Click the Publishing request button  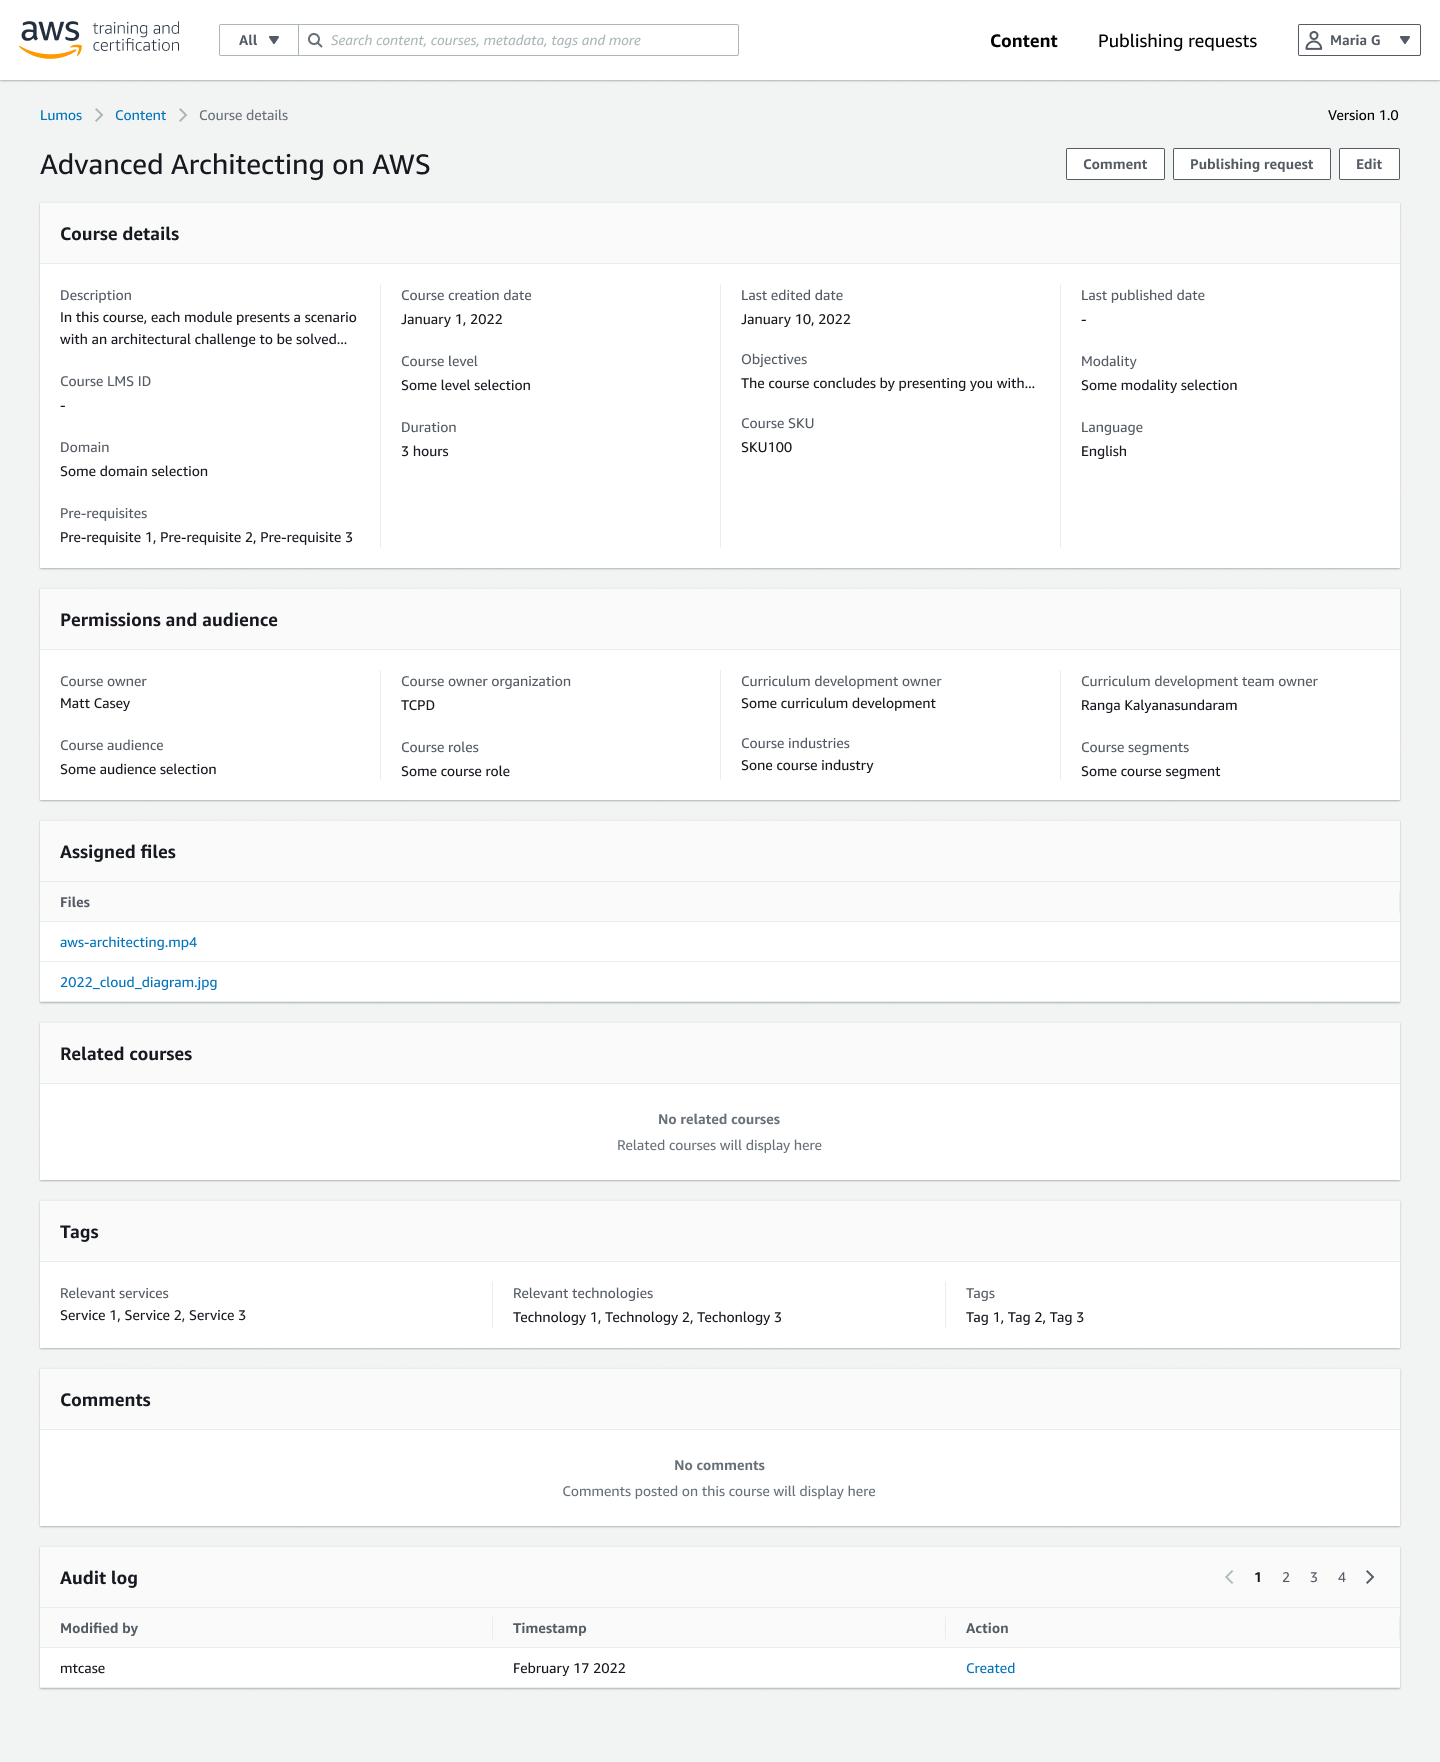(1251, 164)
